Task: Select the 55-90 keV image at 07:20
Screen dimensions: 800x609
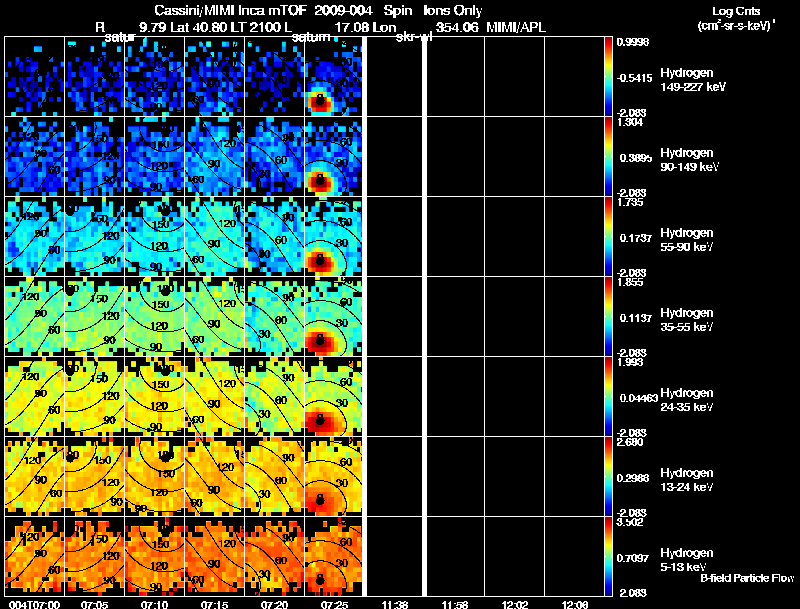Action: 274,237
